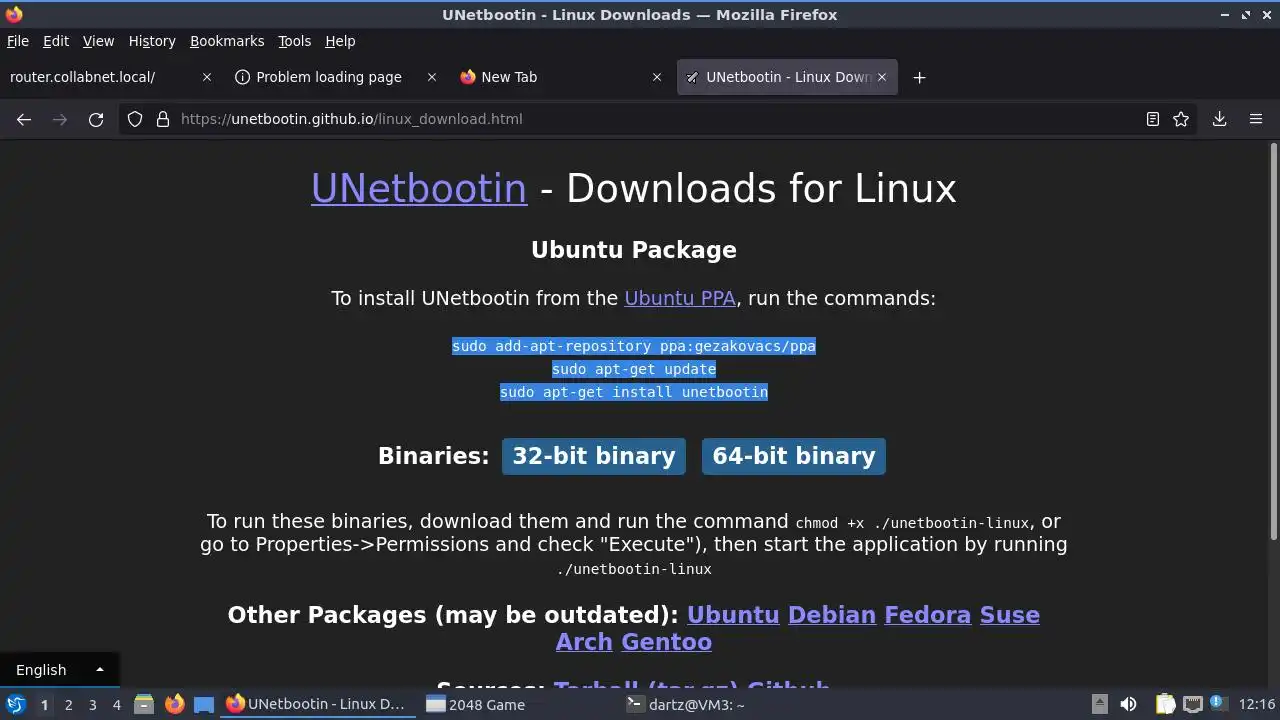Image resolution: width=1280 pixels, height=720 pixels.
Task: Open the History menu
Action: click(x=152, y=41)
